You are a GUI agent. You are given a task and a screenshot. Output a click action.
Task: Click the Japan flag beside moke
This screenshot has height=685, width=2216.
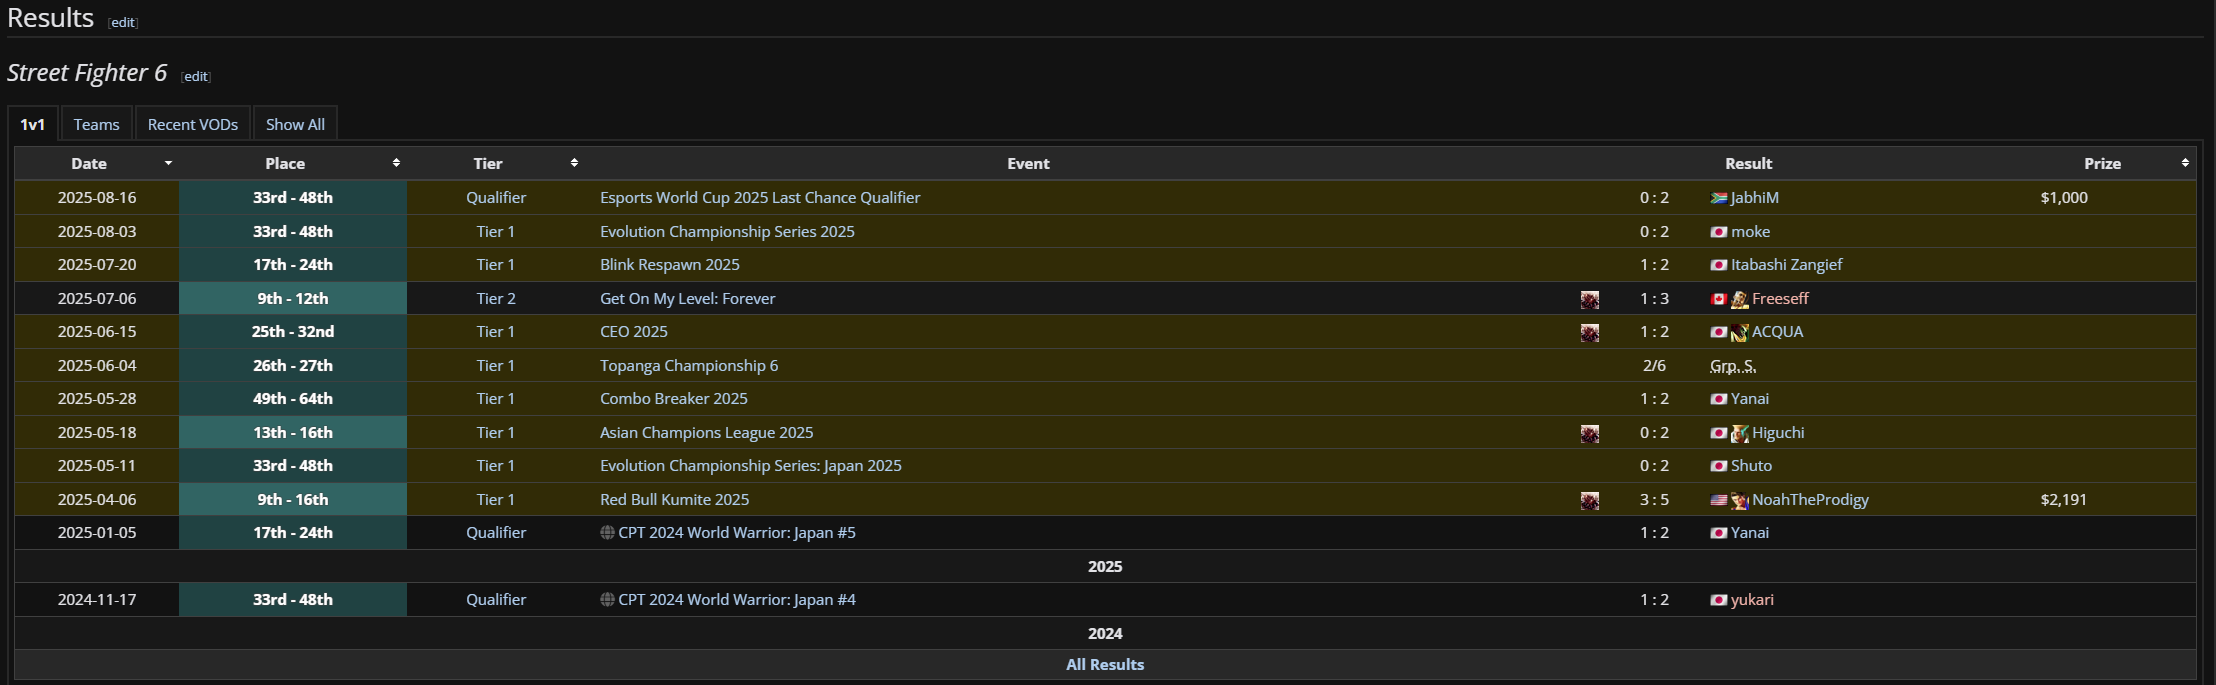[1719, 232]
